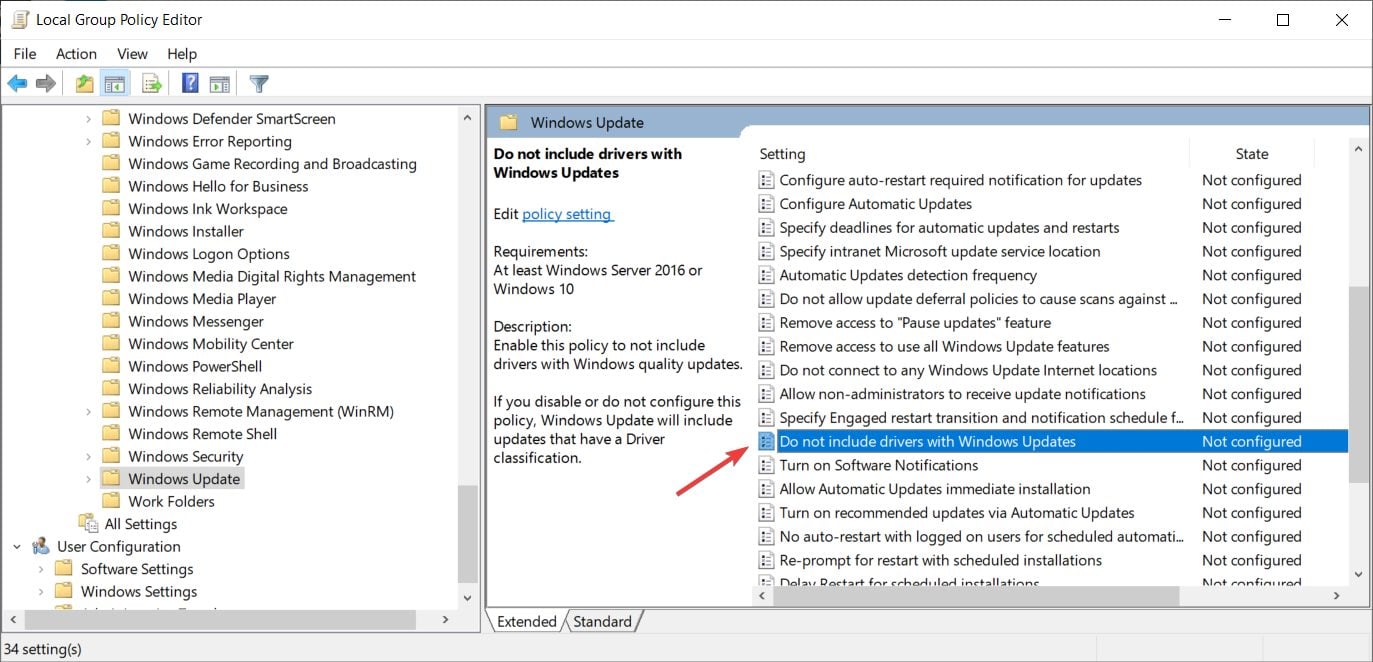
Task: Select "Do not include drivers with Windows Updates"
Action: click(1052, 441)
